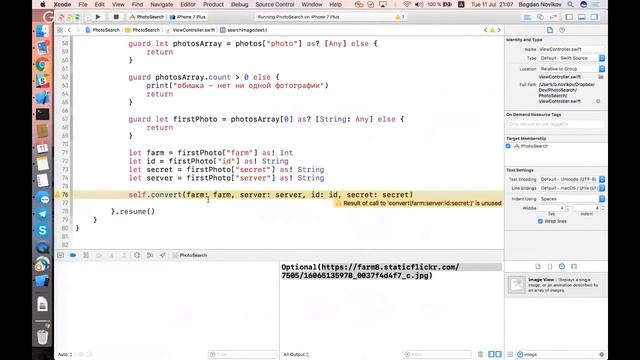640x360 pixels.
Task: Open All Output console popup
Action: coord(296,354)
